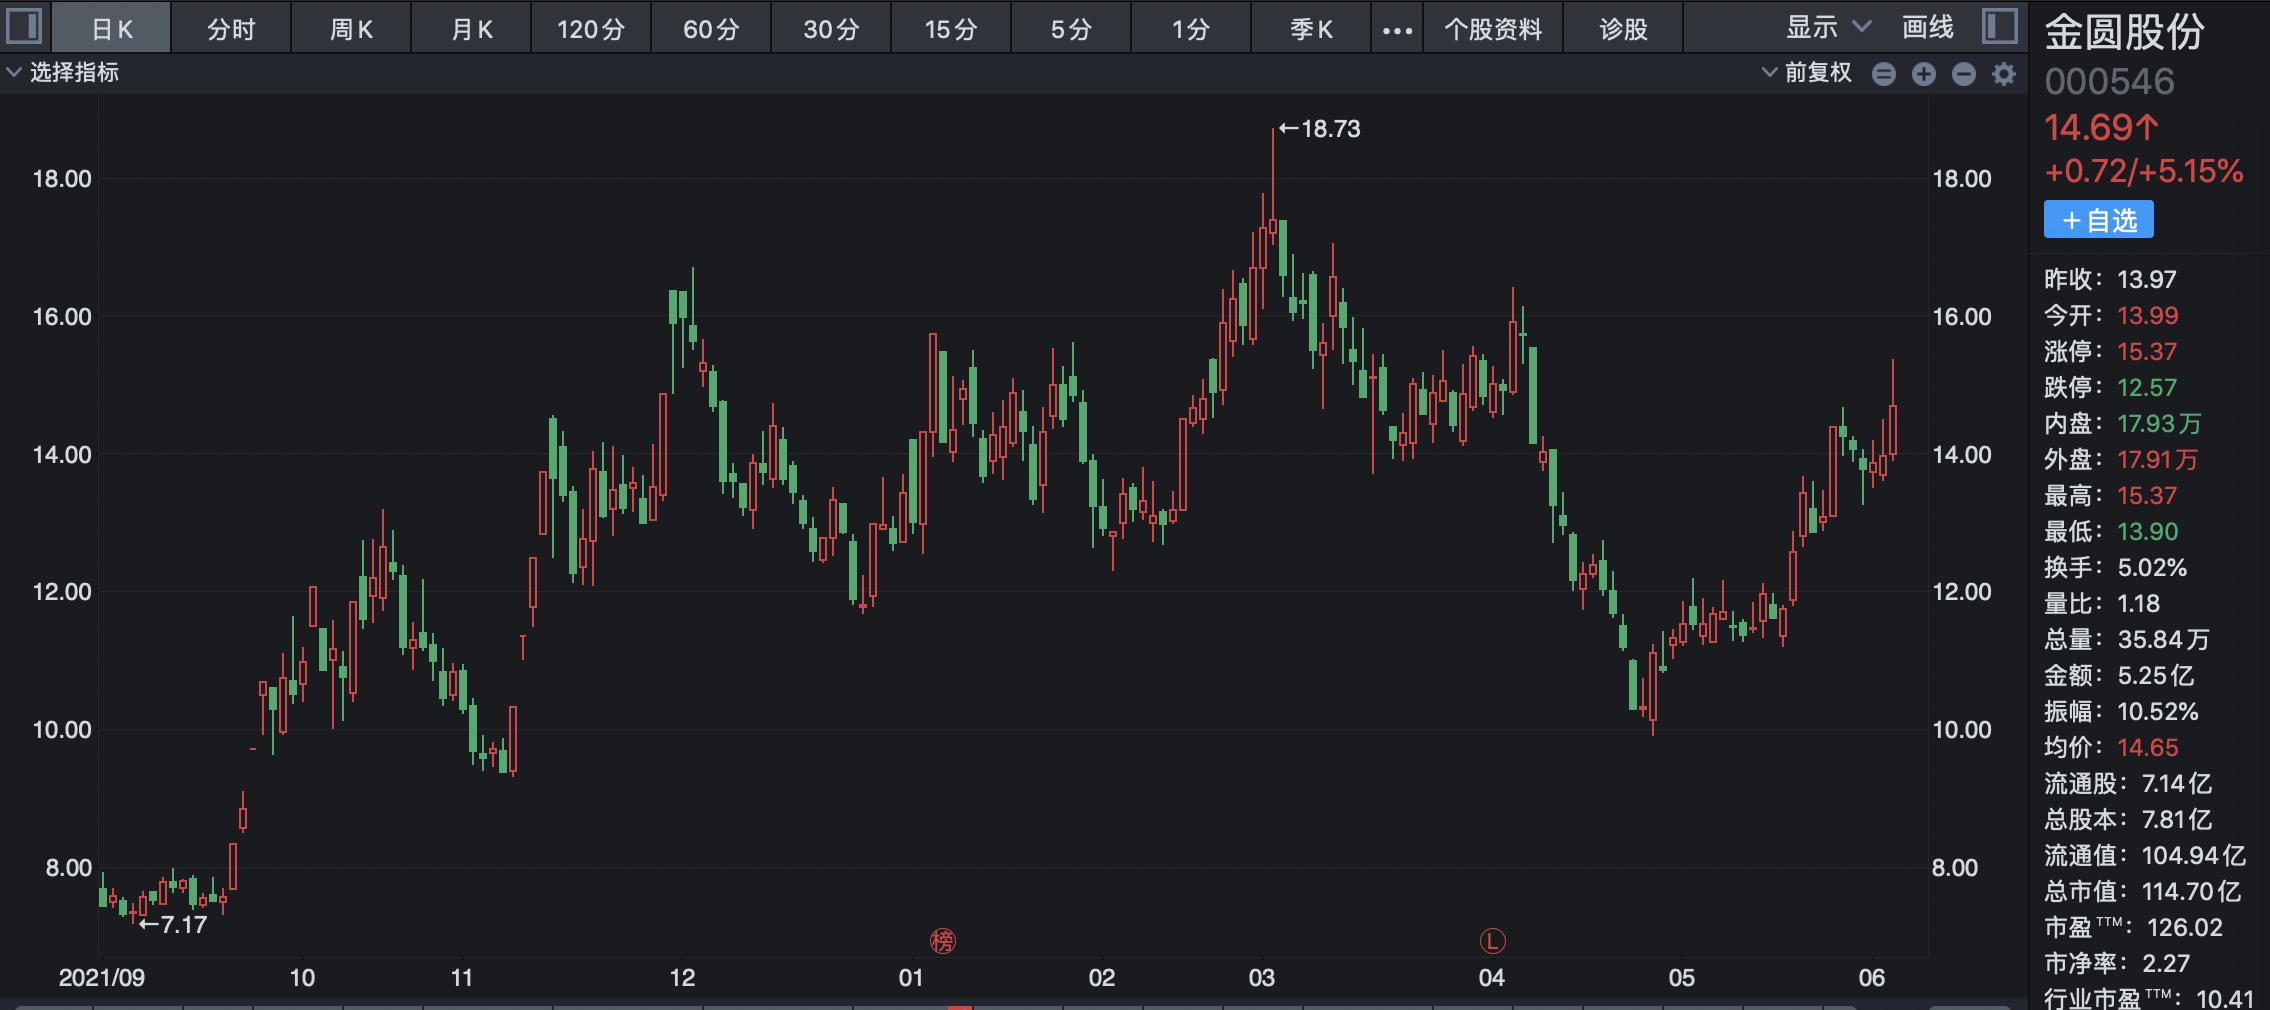Switch to 月K monthly chart tab
The image size is (2270, 1010).
(x=471, y=29)
